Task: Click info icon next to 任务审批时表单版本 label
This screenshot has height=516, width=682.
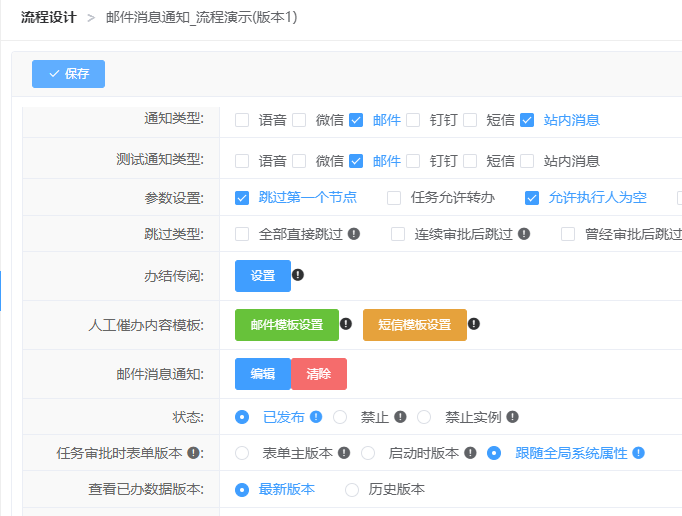Action: pos(193,453)
